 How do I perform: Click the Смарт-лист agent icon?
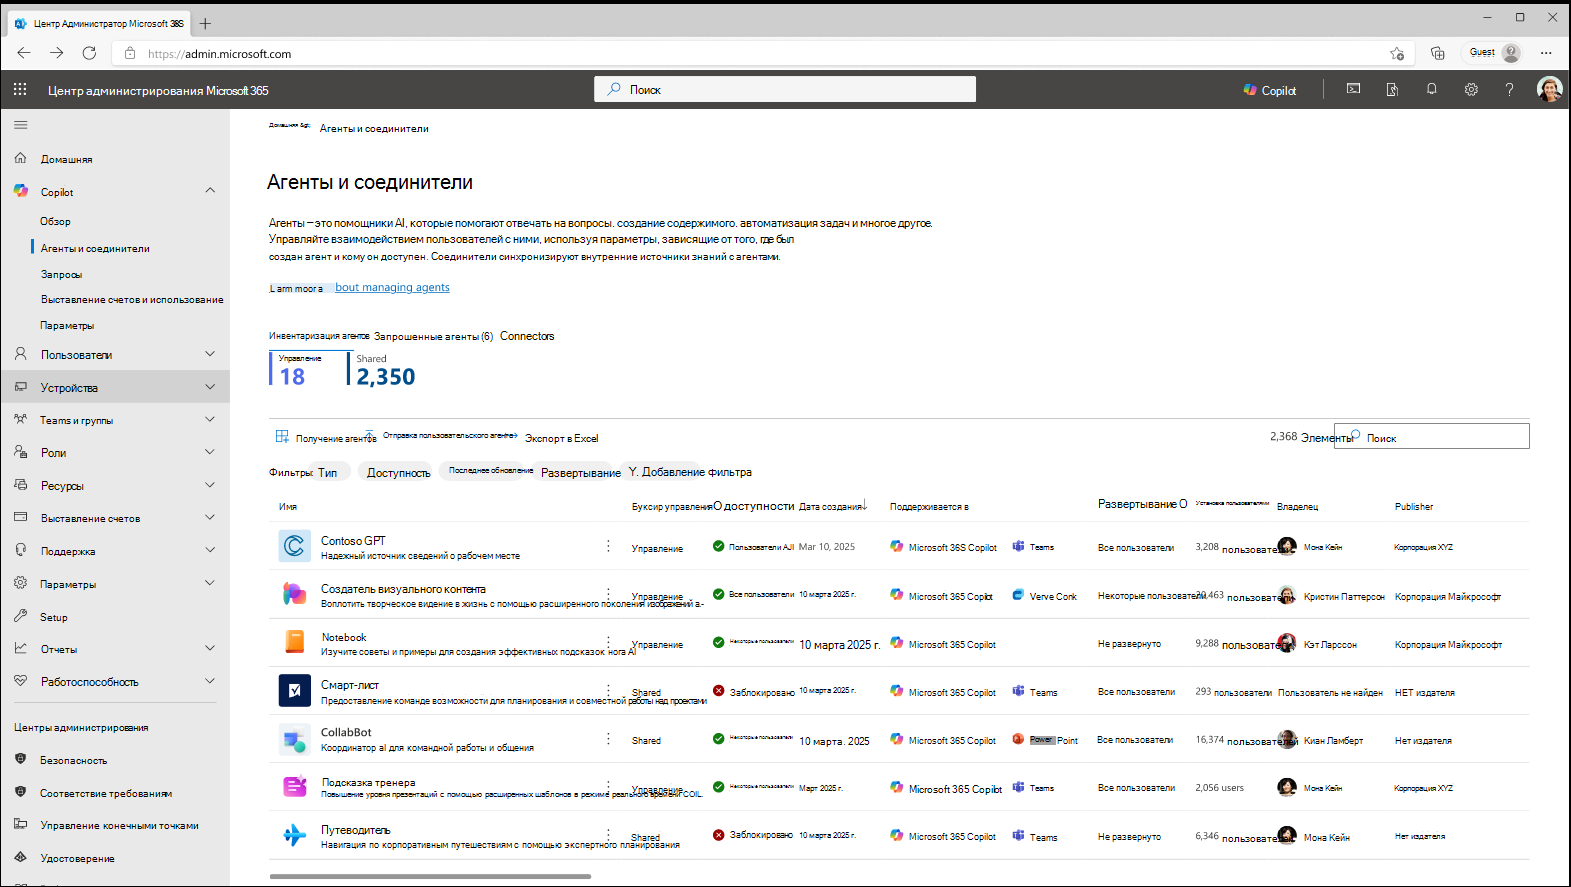coord(294,690)
